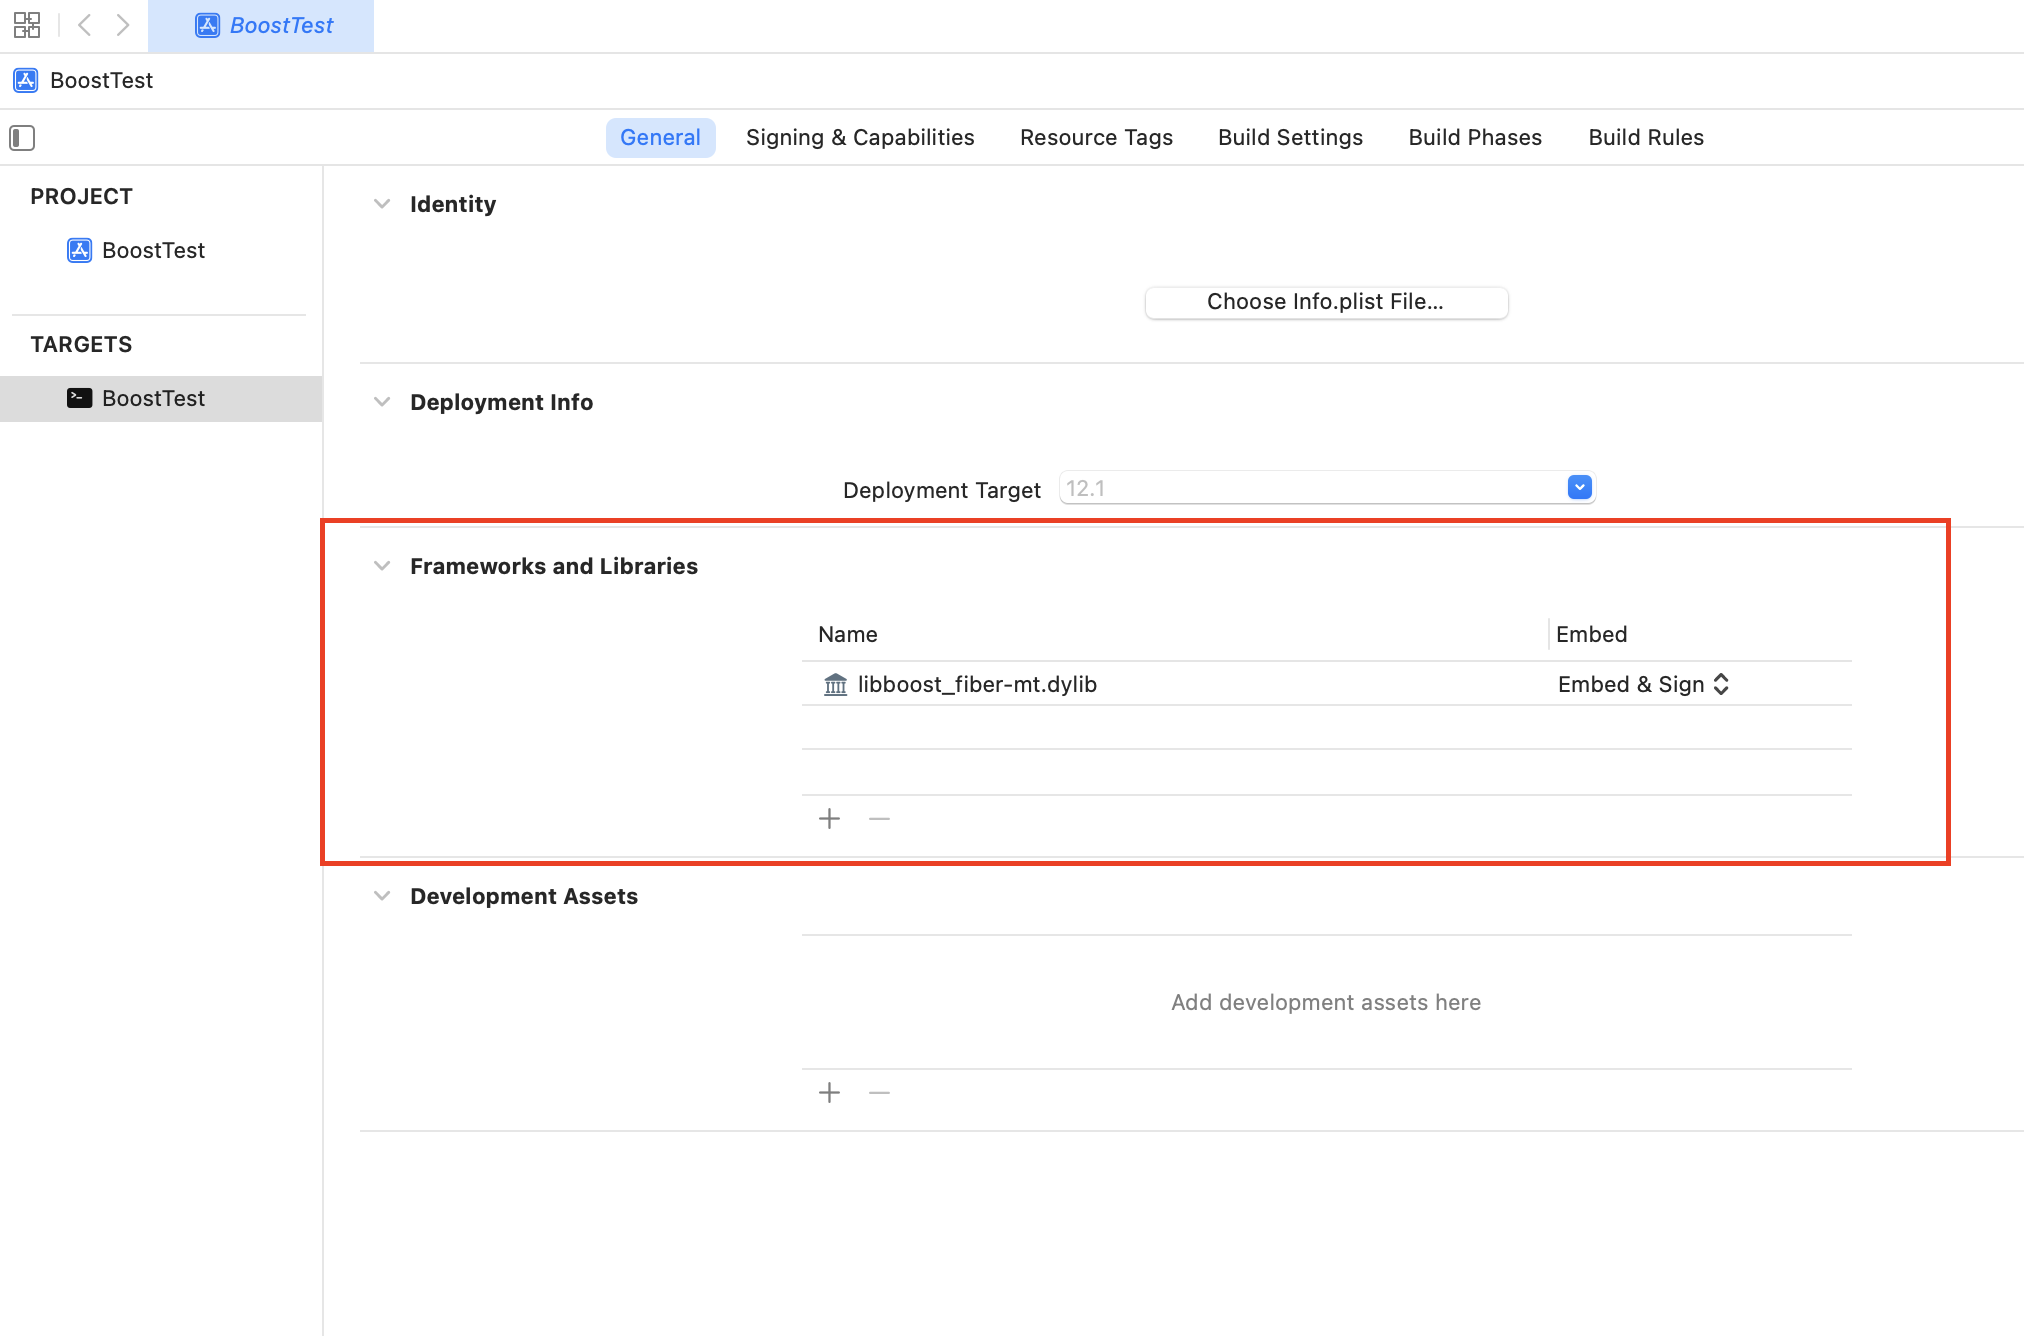Select the BoostTest target in sidebar
Viewport: 2024px width, 1336px height.
click(161, 398)
